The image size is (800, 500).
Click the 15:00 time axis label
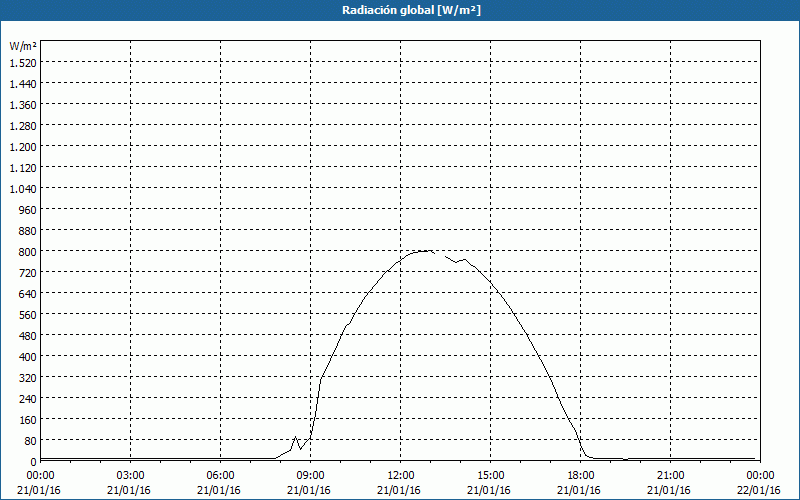(491, 476)
